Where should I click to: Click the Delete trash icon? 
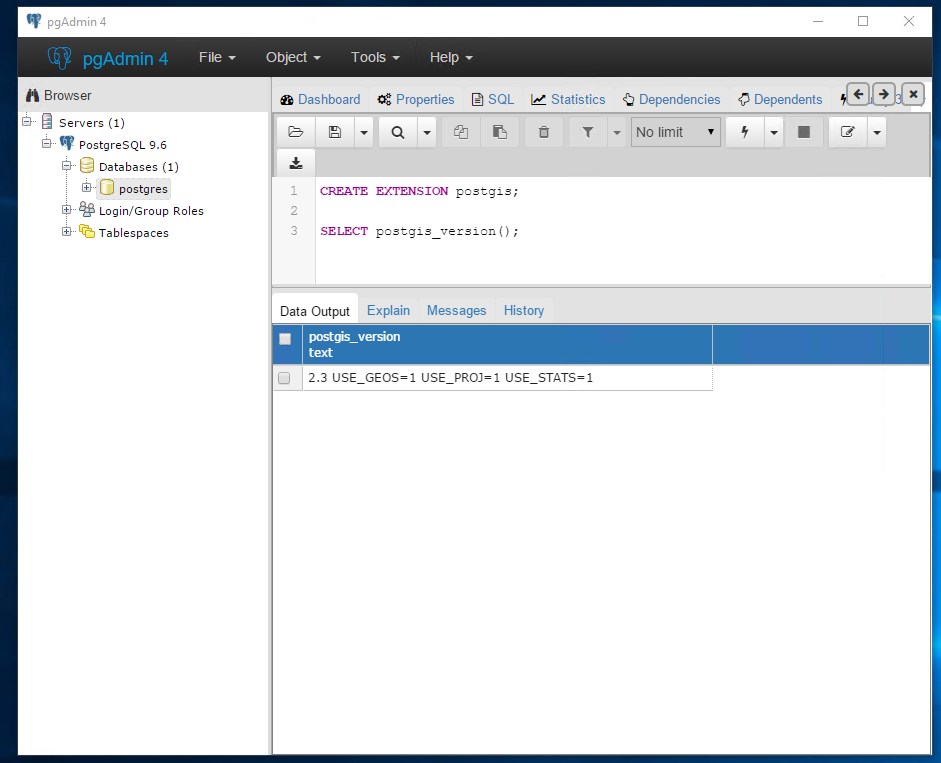click(544, 132)
